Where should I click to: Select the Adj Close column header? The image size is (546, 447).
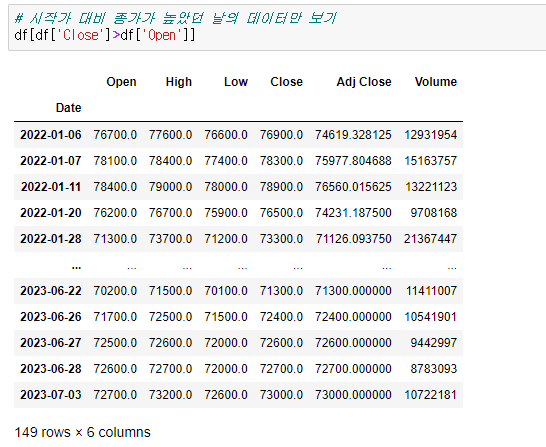point(364,82)
